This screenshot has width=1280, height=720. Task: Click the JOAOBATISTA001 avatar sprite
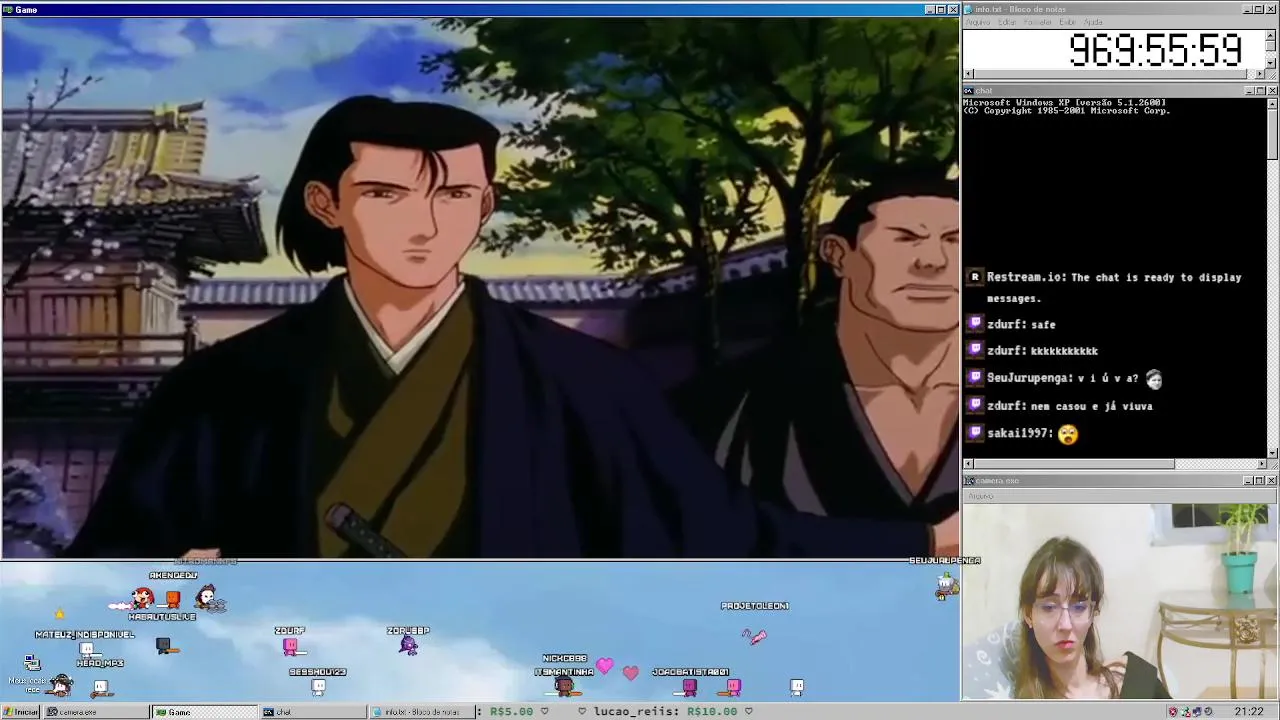tap(689, 687)
